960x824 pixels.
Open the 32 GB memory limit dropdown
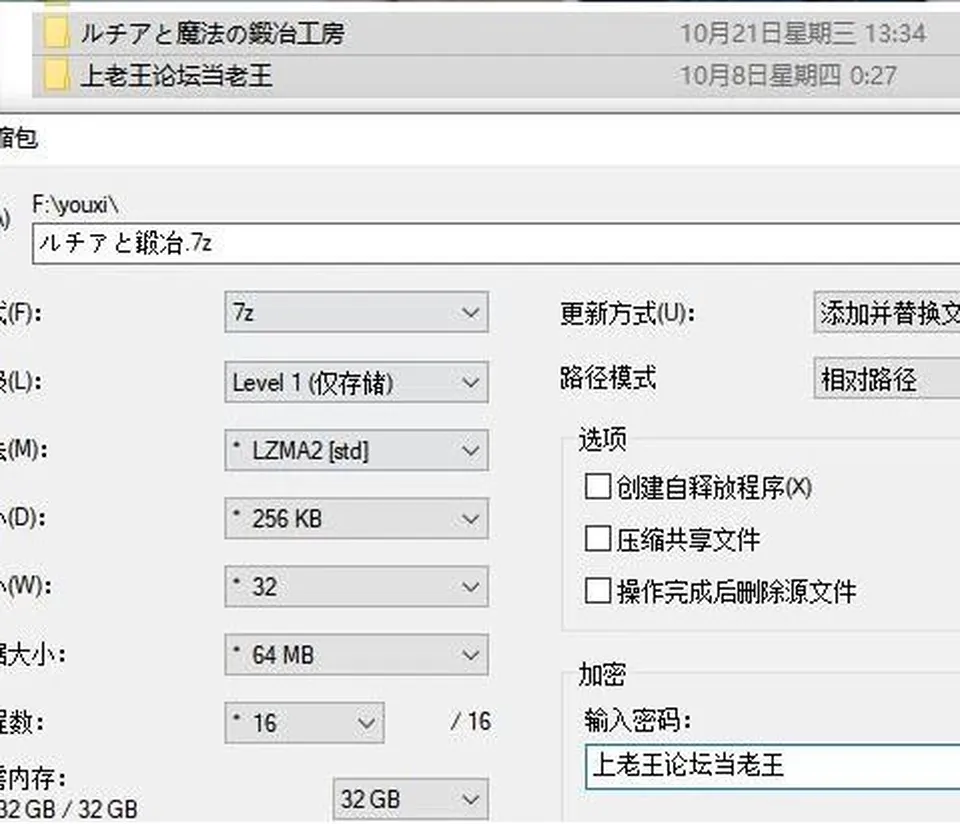(x=411, y=799)
